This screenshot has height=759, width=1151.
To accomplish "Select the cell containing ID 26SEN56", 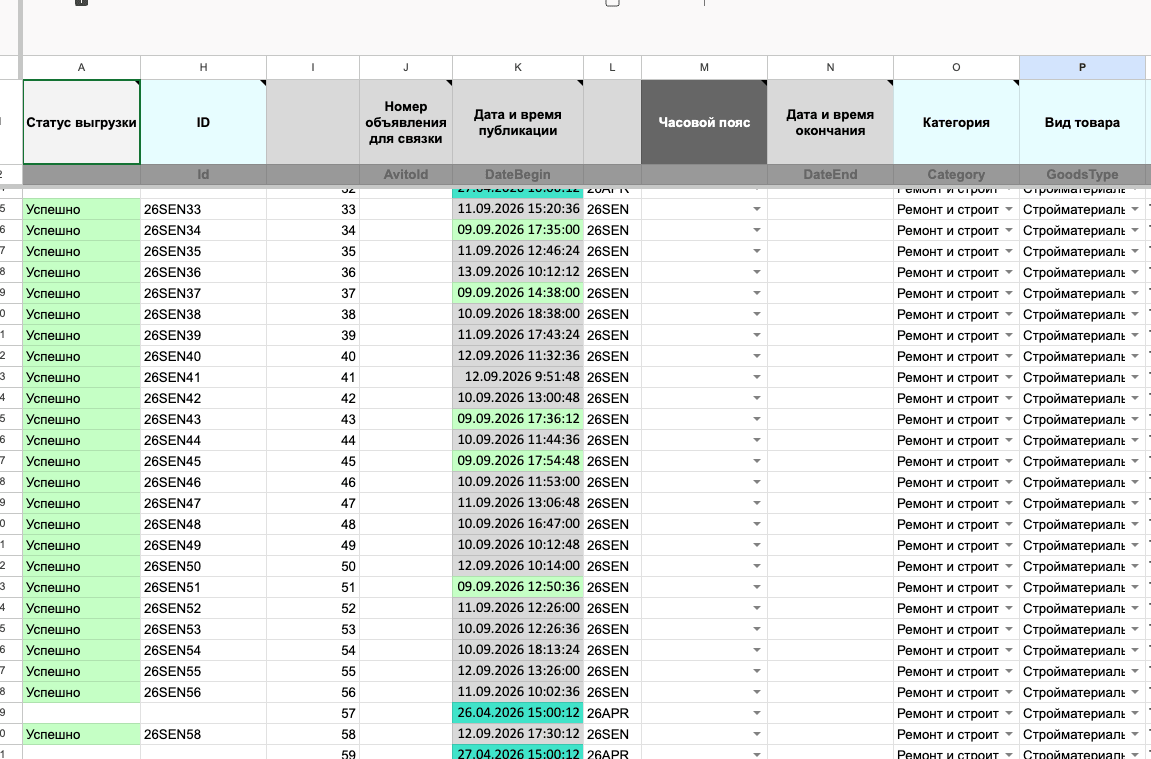I will (203, 692).
